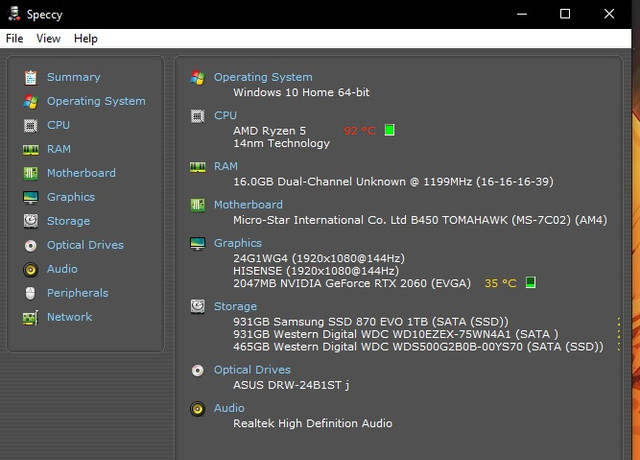Click the 14nm Technology text
This screenshot has width=640, height=460.
[x=281, y=143]
